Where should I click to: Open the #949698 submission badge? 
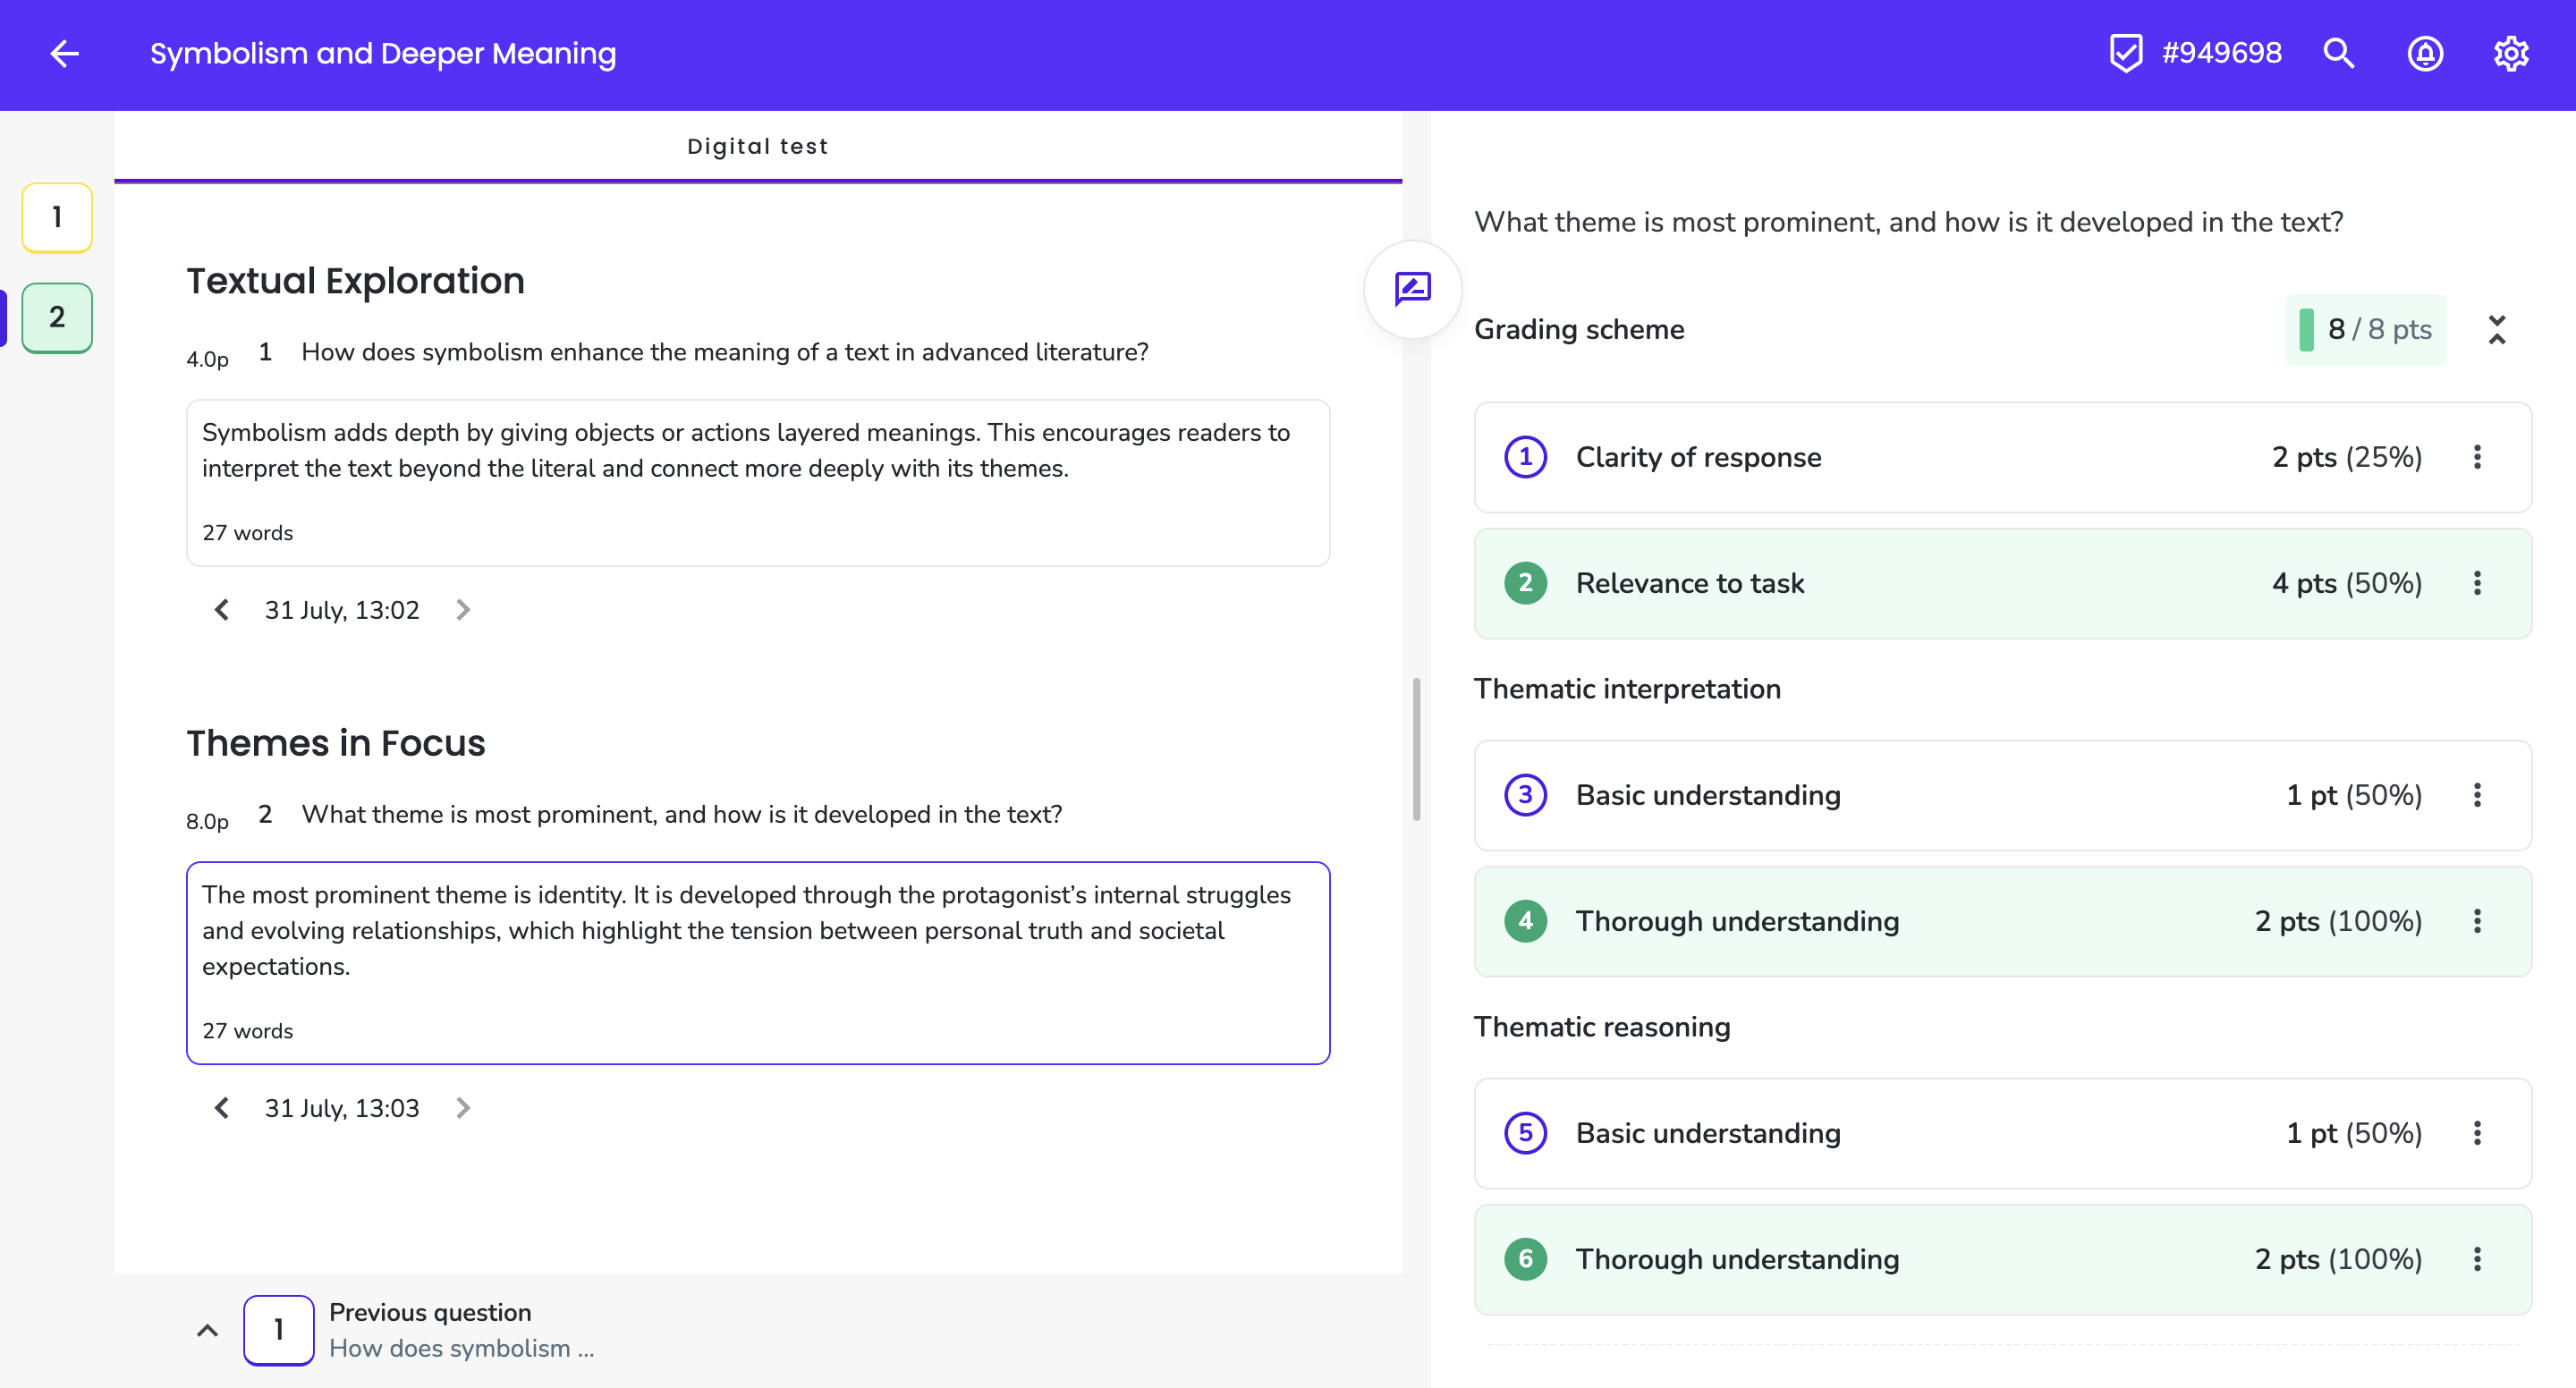pos(2196,53)
